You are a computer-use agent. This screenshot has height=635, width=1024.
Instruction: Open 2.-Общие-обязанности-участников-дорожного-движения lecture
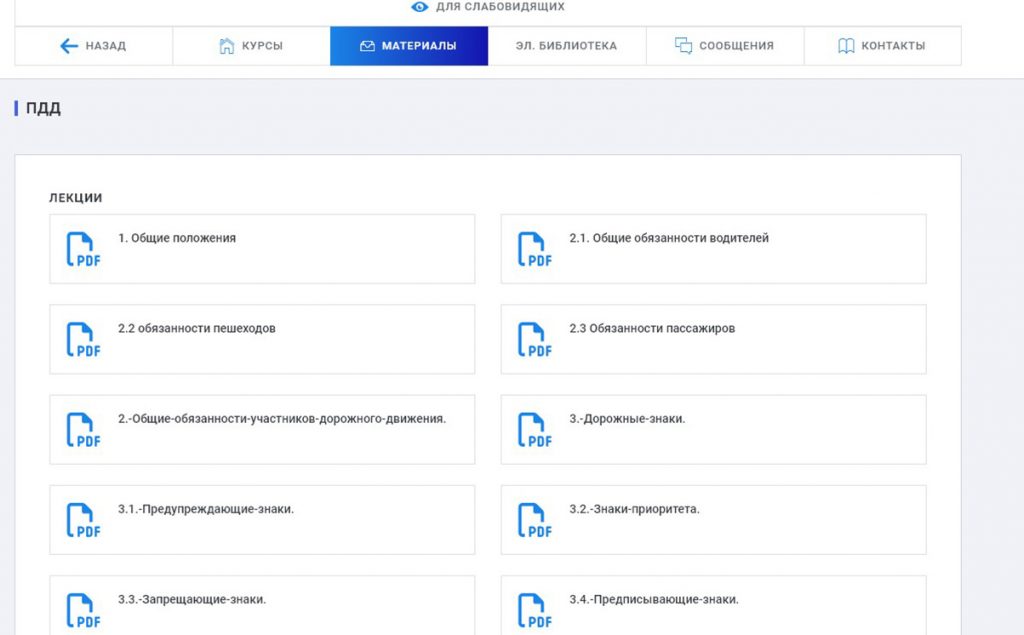pyautogui.click(x=282, y=419)
